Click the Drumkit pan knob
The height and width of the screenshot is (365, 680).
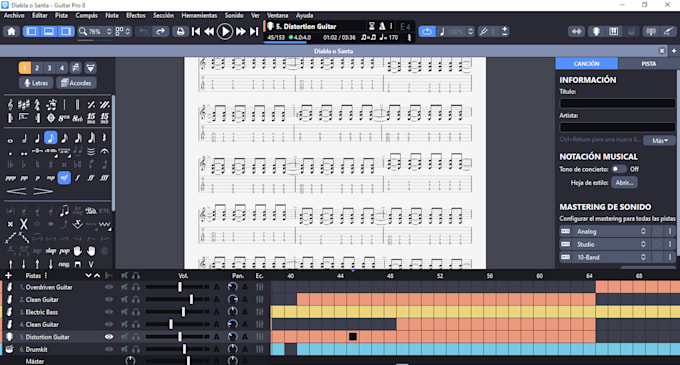pyautogui.click(x=233, y=349)
